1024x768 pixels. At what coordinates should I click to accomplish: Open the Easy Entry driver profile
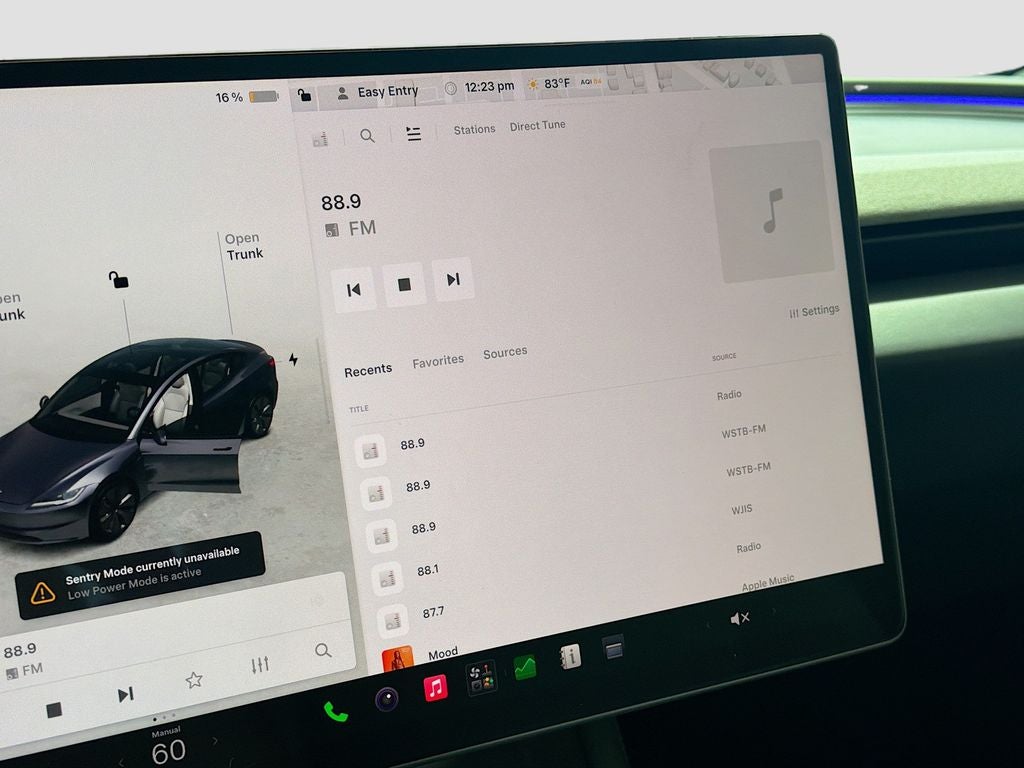tap(378, 92)
